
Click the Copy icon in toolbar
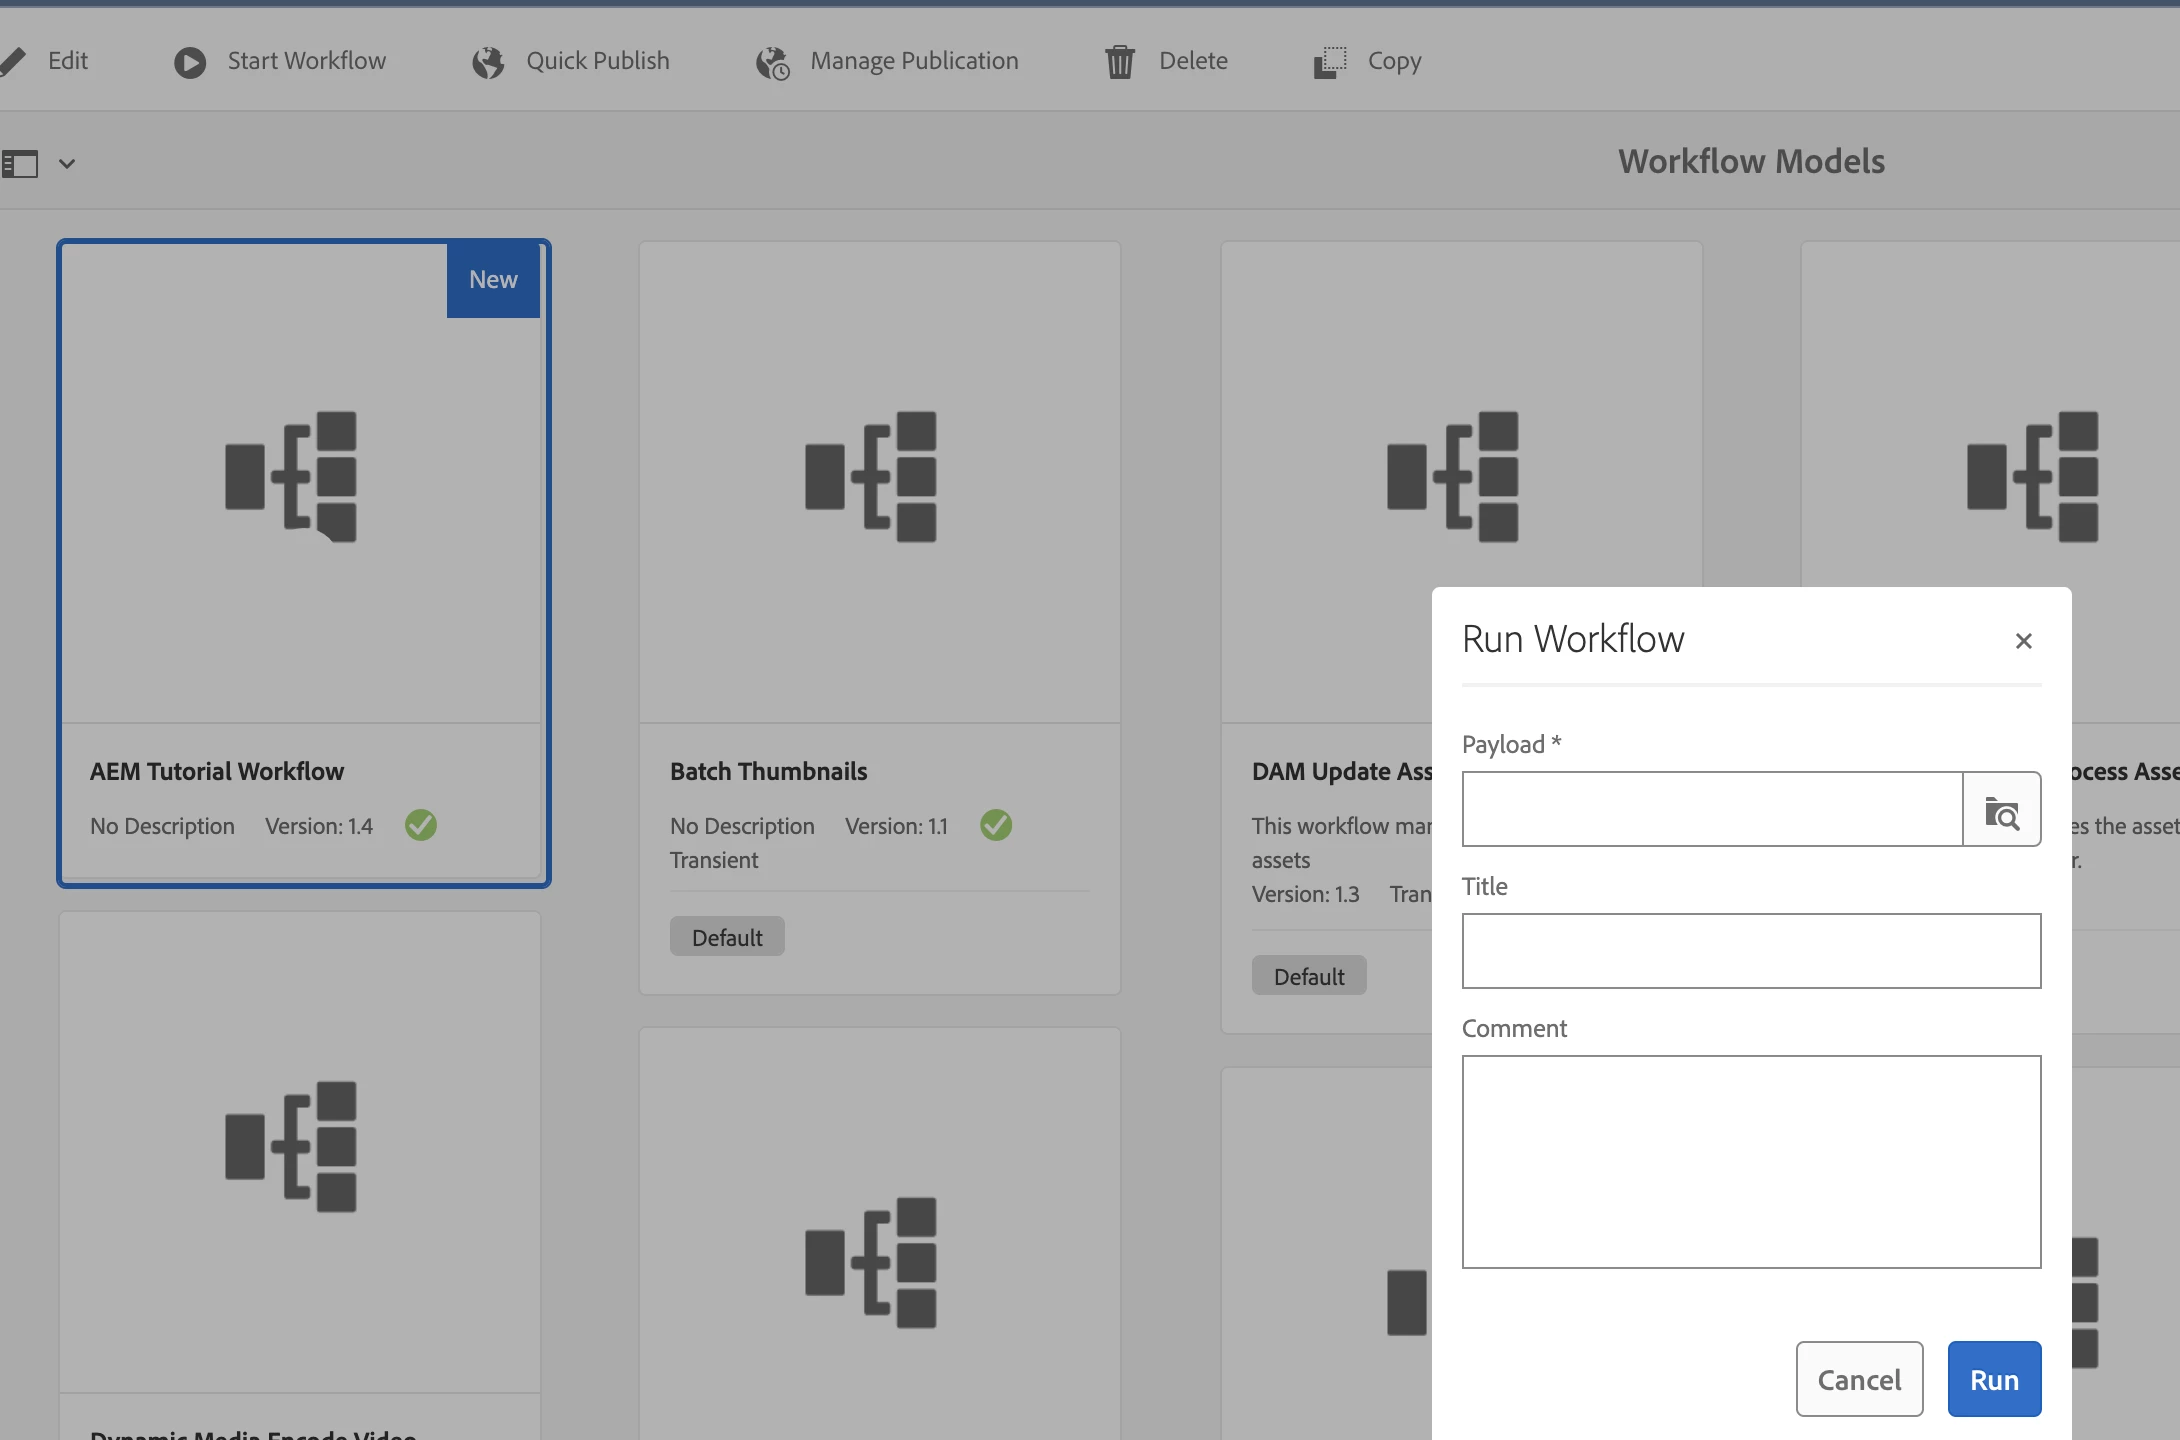point(1329,62)
